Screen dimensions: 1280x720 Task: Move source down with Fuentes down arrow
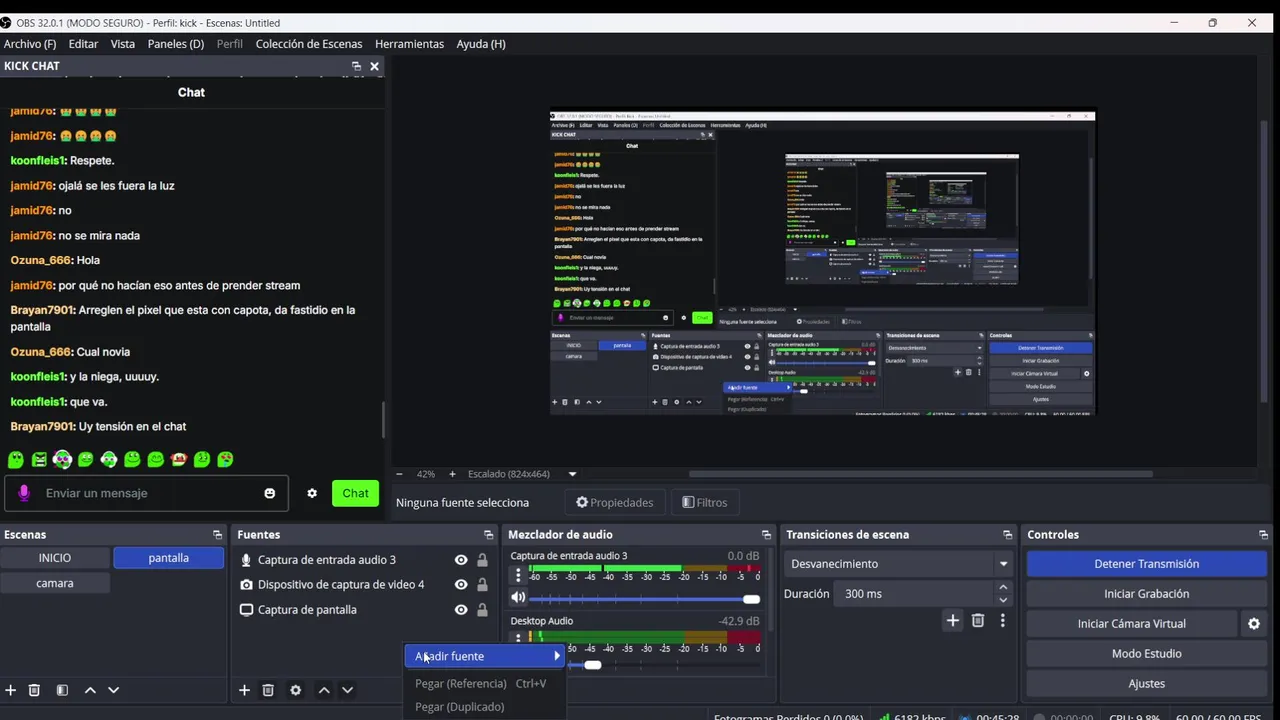pos(347,690)
